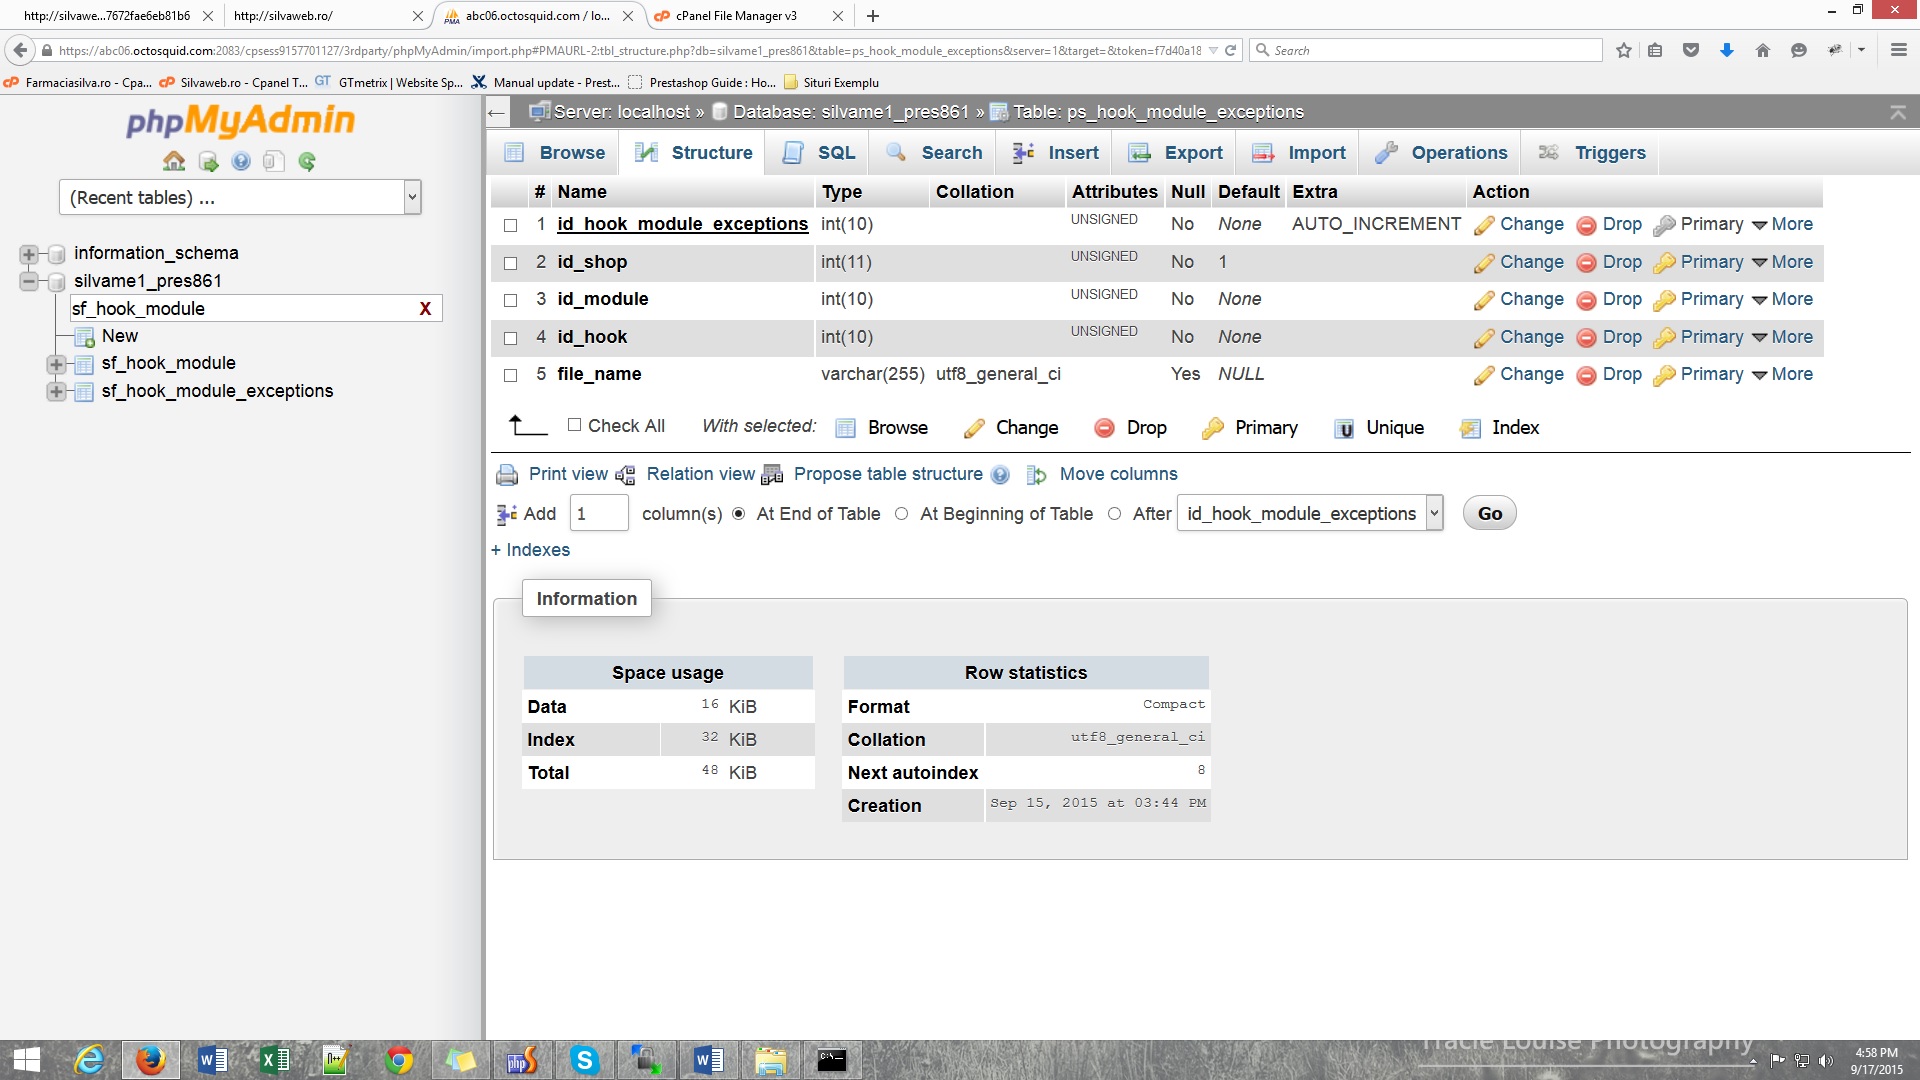The image size is (1920, 1080).
Task: Switch to the Export tab
Action: [x=1176, y=152]
